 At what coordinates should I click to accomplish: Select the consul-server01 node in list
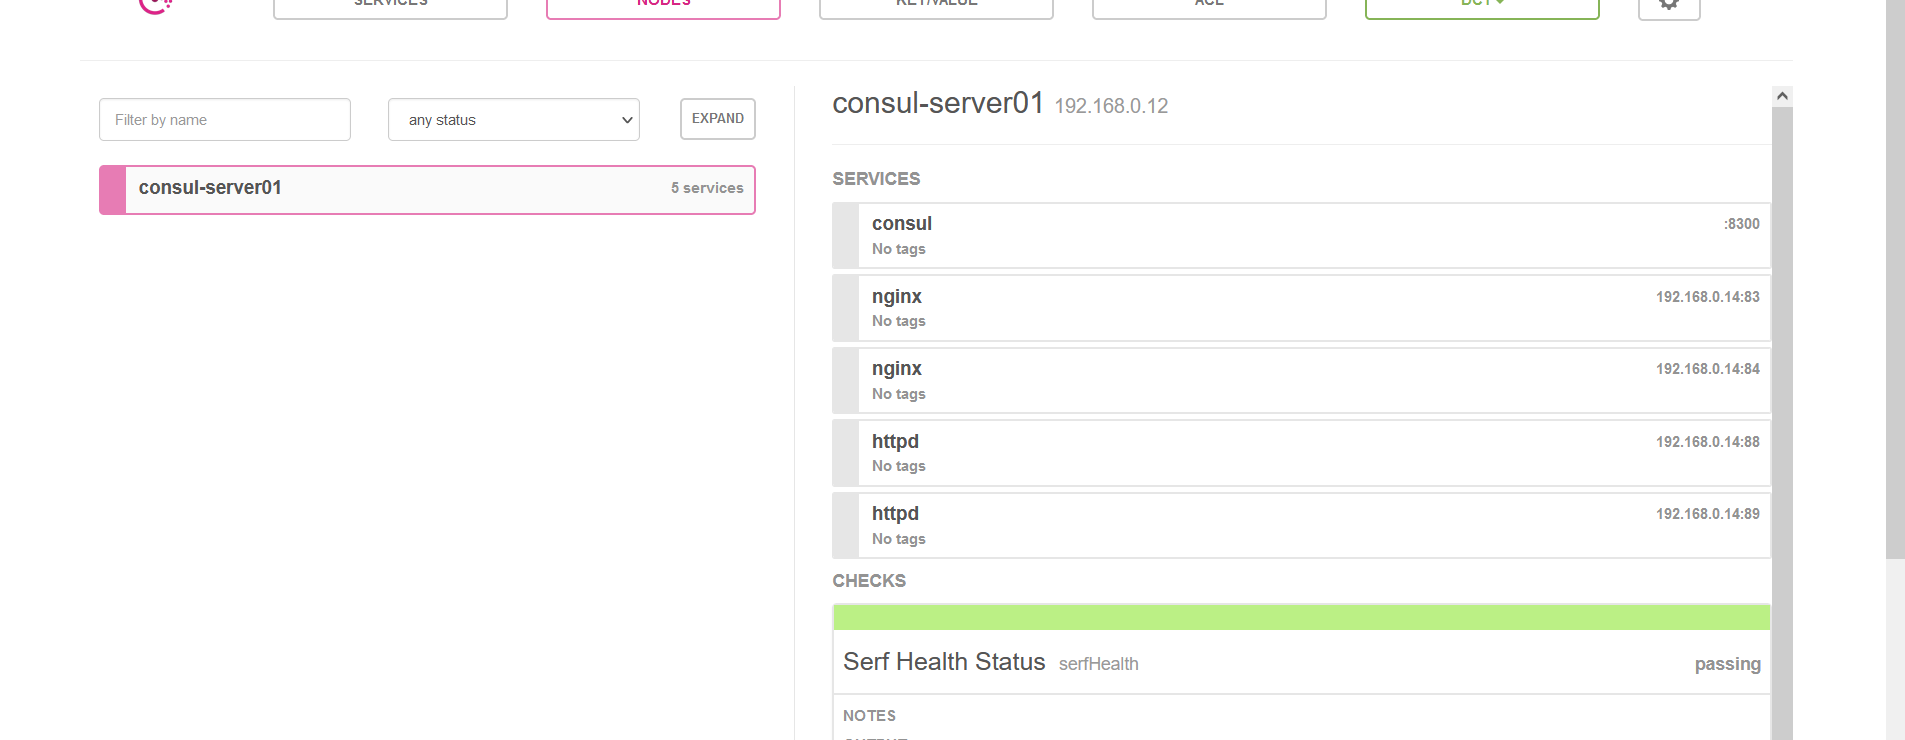click(x=427, y=189)
